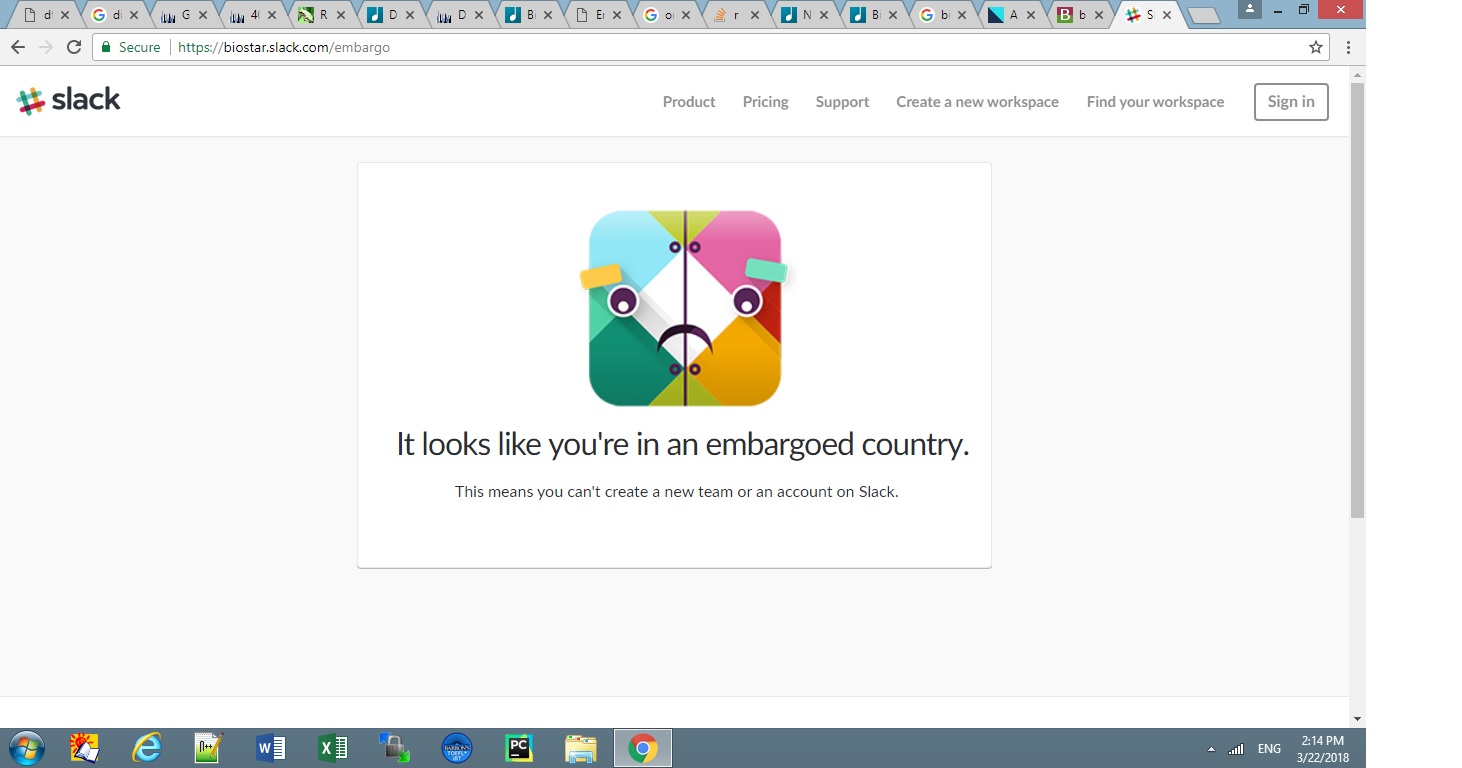Screen dimensions: 1462x768
Task: Click the sad Slack face illustration
Action: coord(684,308)
